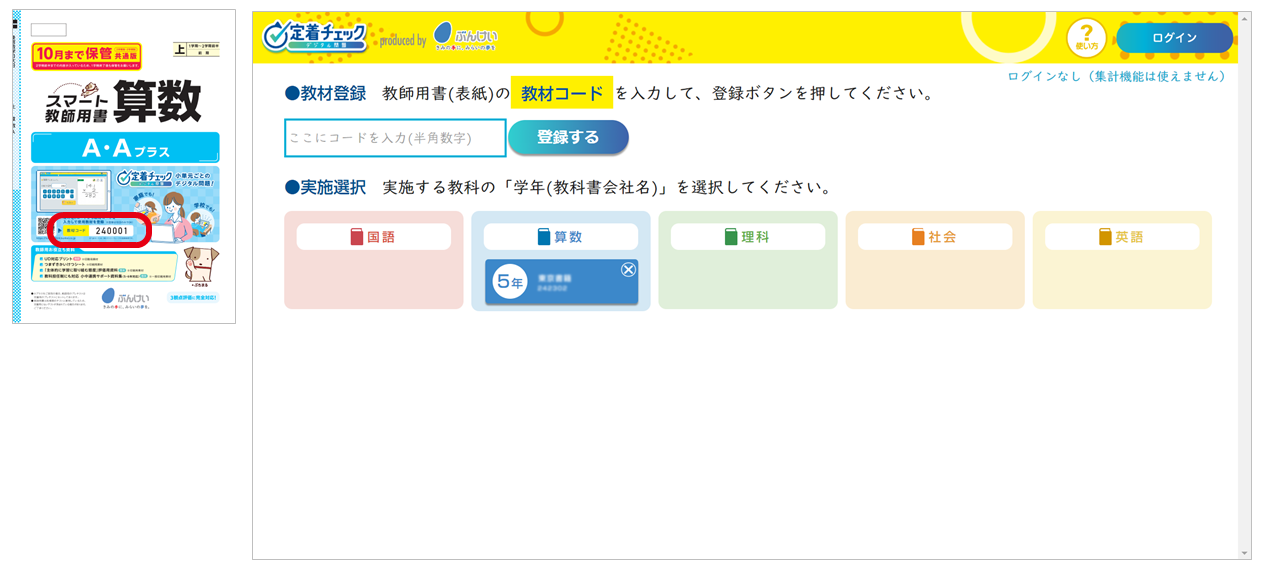
Task: Click the blue 算数 book icon
Action: pyautogui.click(x=544, y=237)
